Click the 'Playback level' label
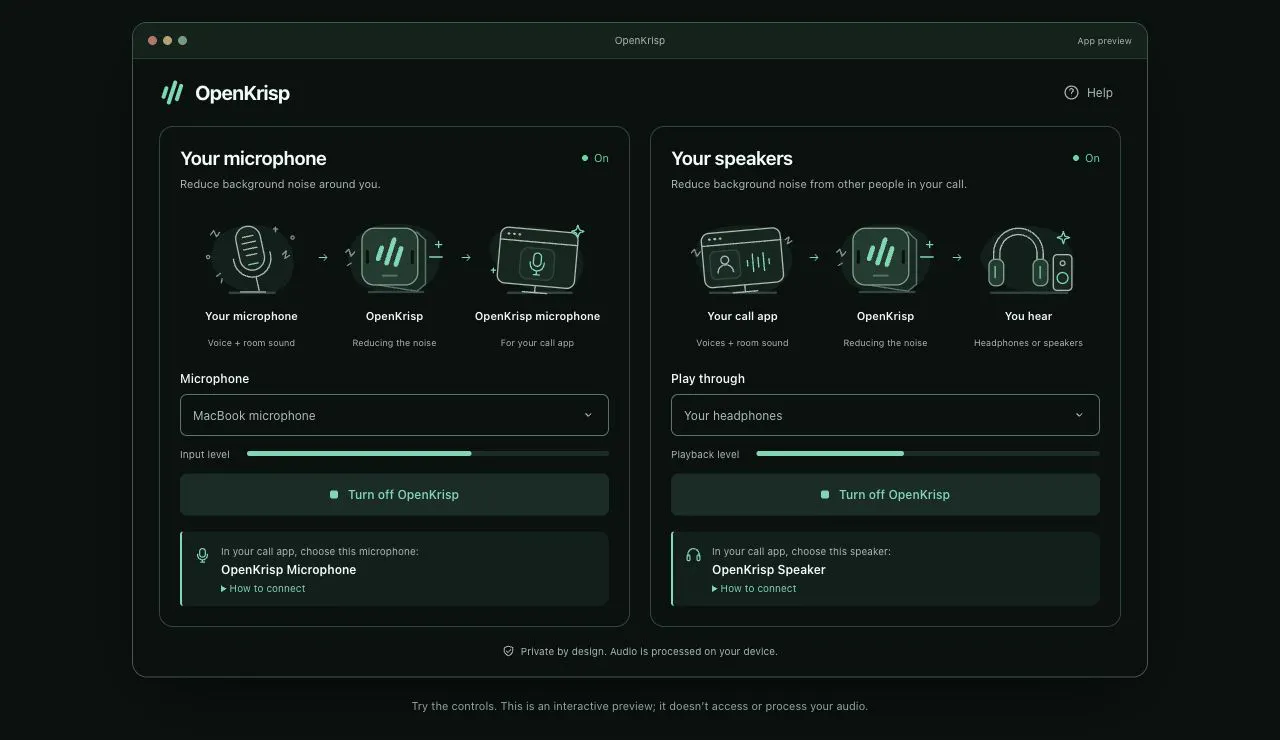 tap(705, 454)
